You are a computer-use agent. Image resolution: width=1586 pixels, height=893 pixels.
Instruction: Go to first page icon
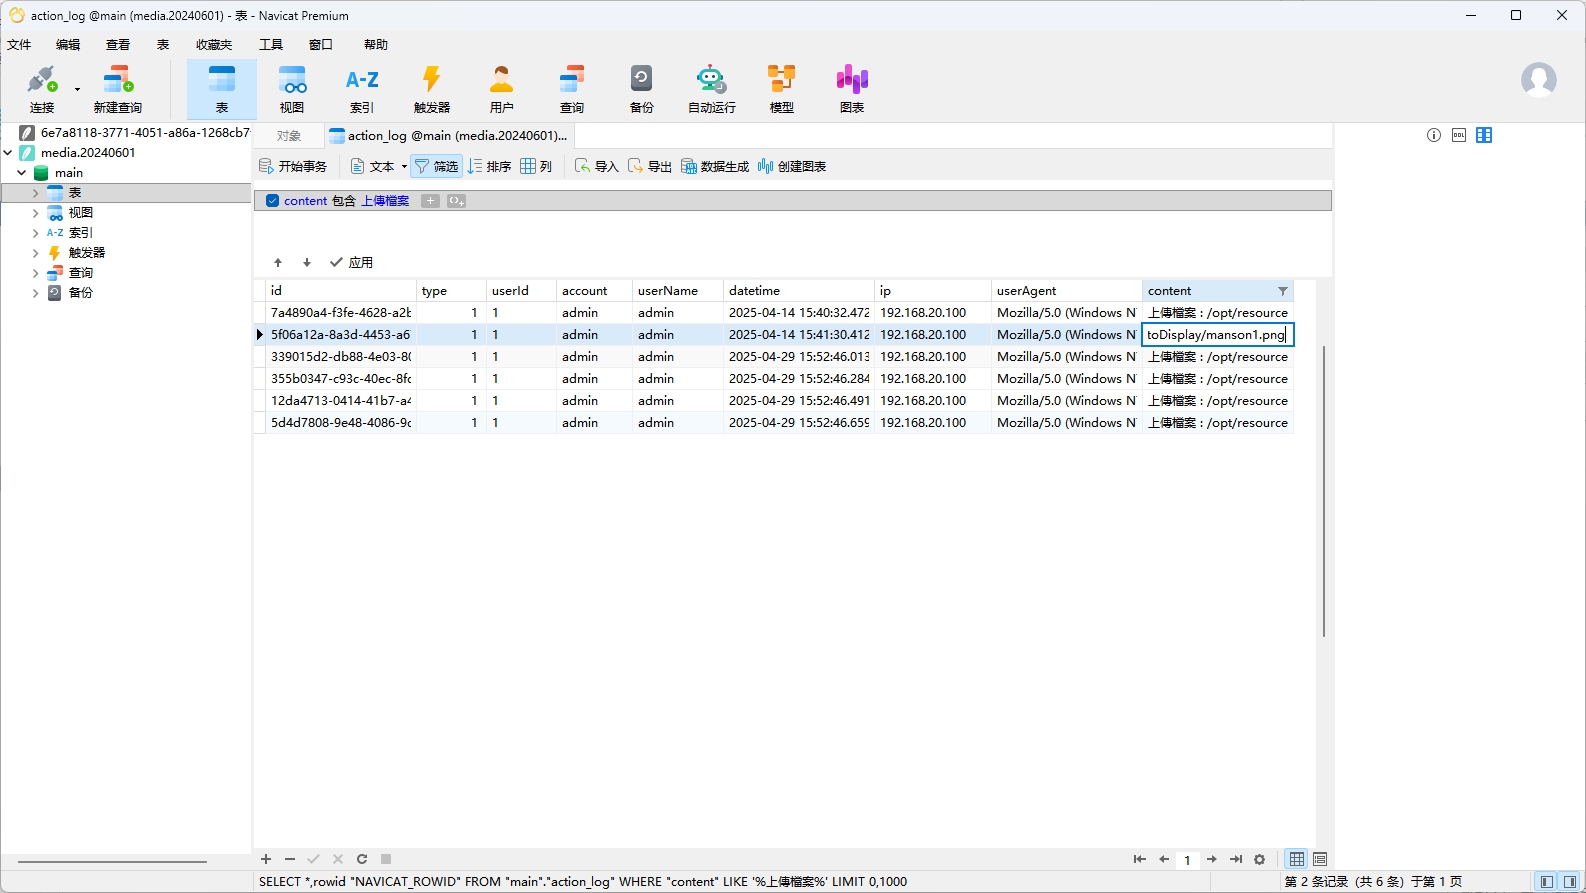tap(1139, 859)
